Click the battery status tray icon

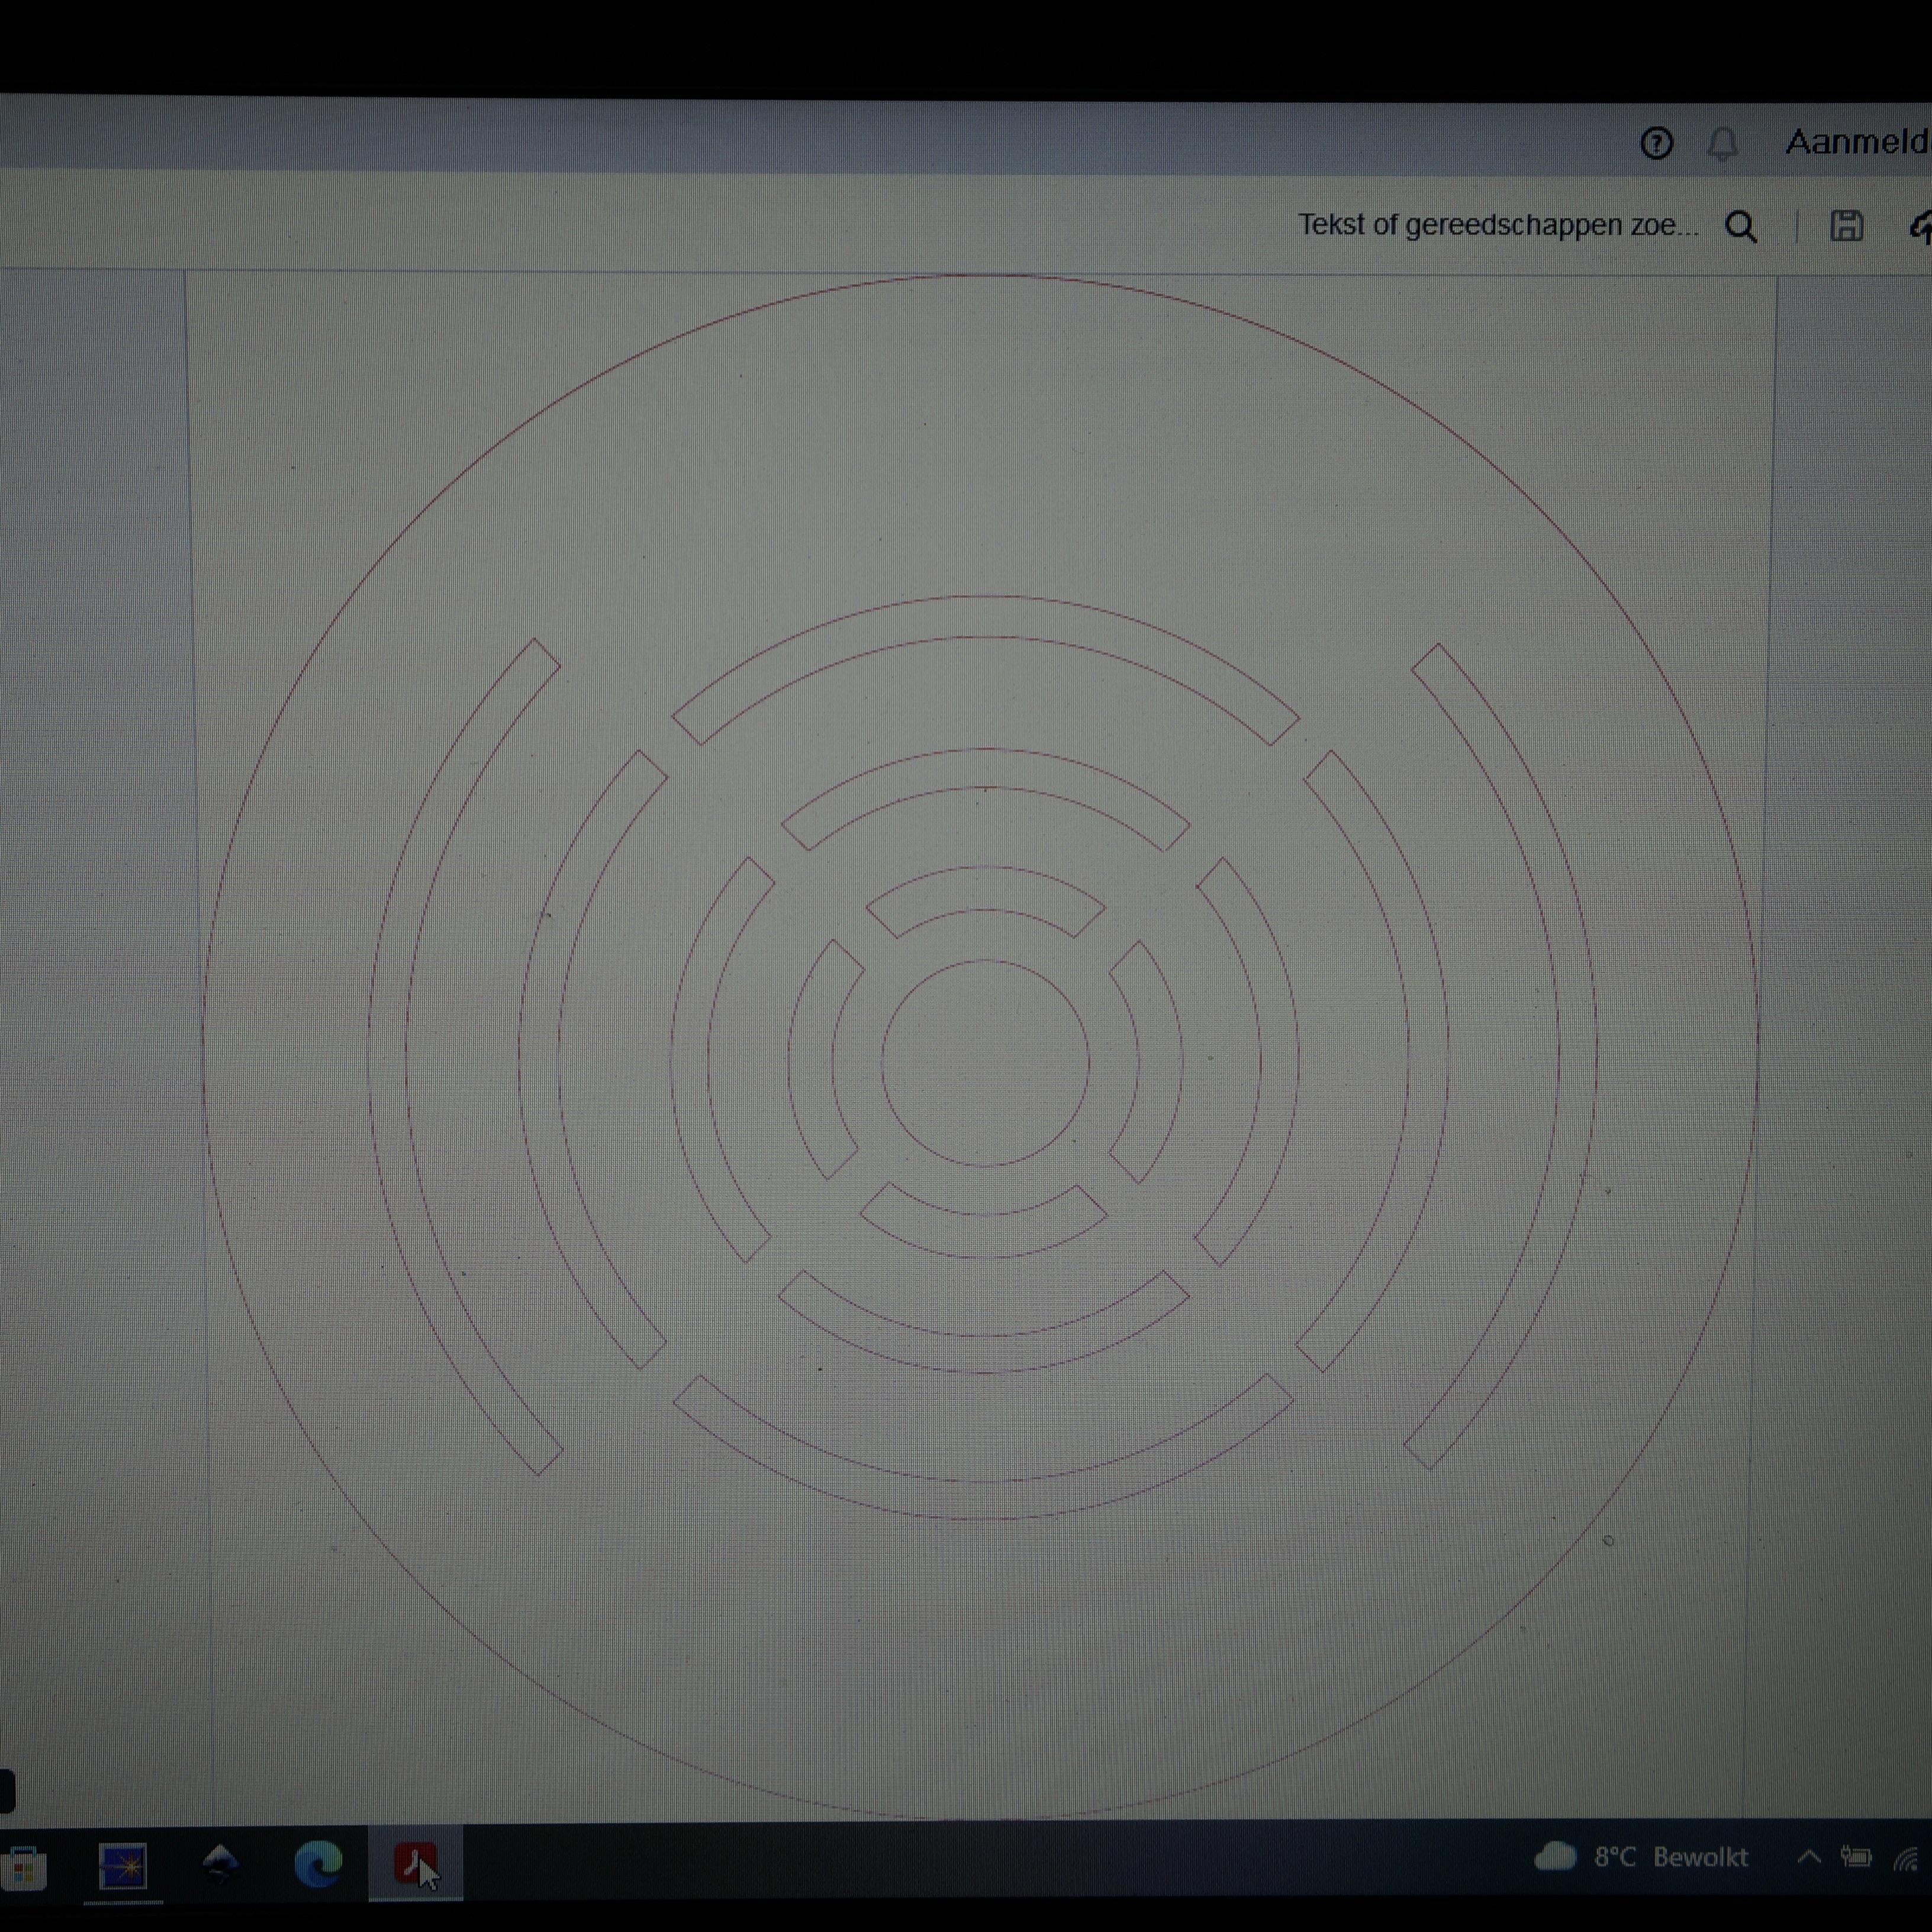[1856, 1857]
